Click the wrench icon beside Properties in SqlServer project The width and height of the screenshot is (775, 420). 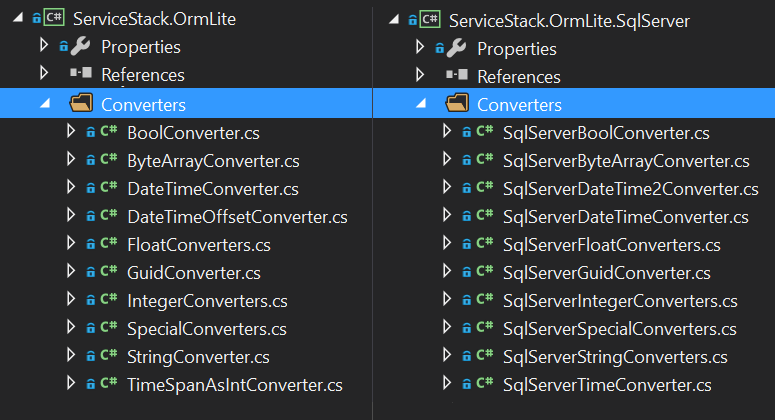coord(456,48)
